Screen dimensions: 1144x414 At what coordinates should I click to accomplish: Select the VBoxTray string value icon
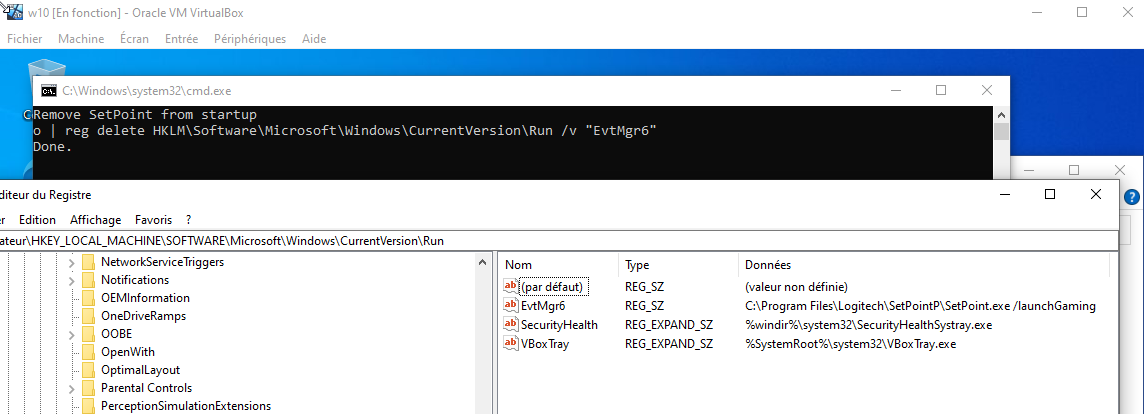point(511,344)
